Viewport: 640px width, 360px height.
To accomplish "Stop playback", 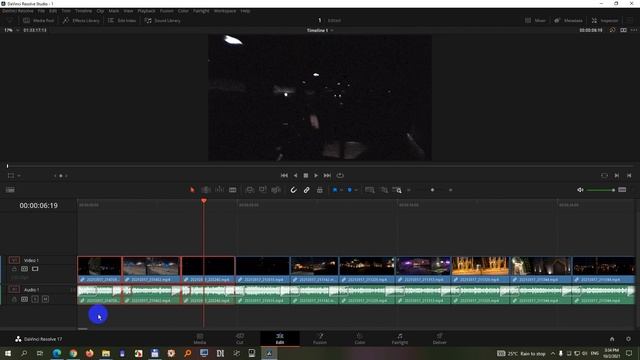I will tap(306, 176).
